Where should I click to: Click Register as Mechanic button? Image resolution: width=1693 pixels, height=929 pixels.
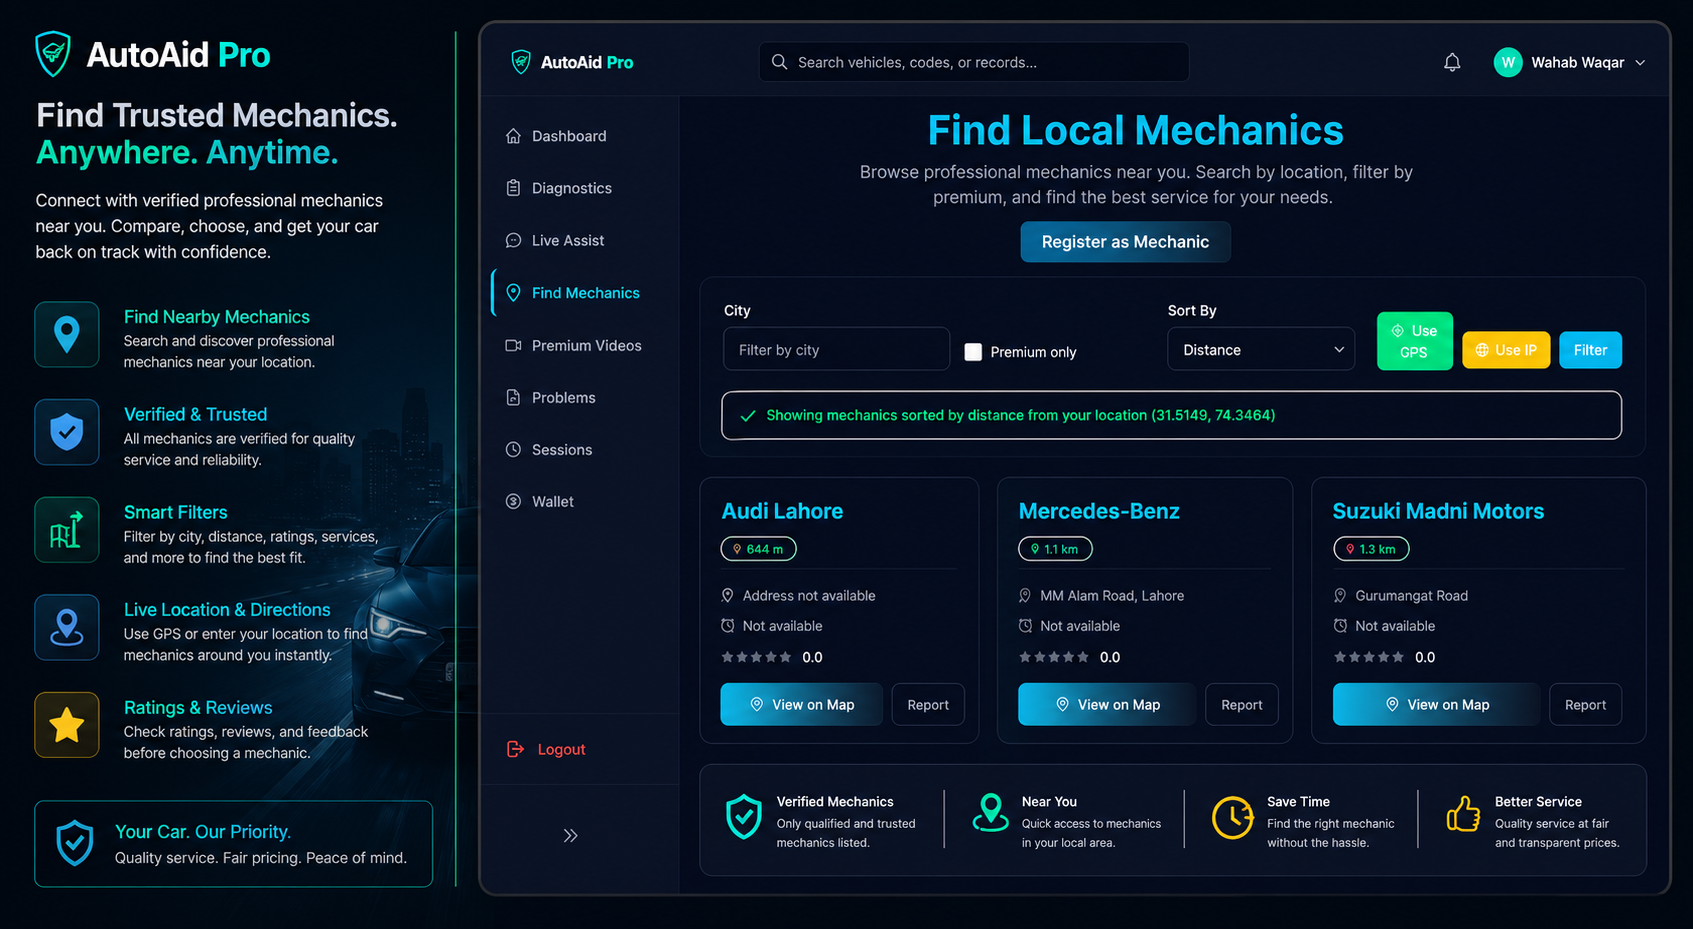pyautogui.click(x=1125, y=242)
